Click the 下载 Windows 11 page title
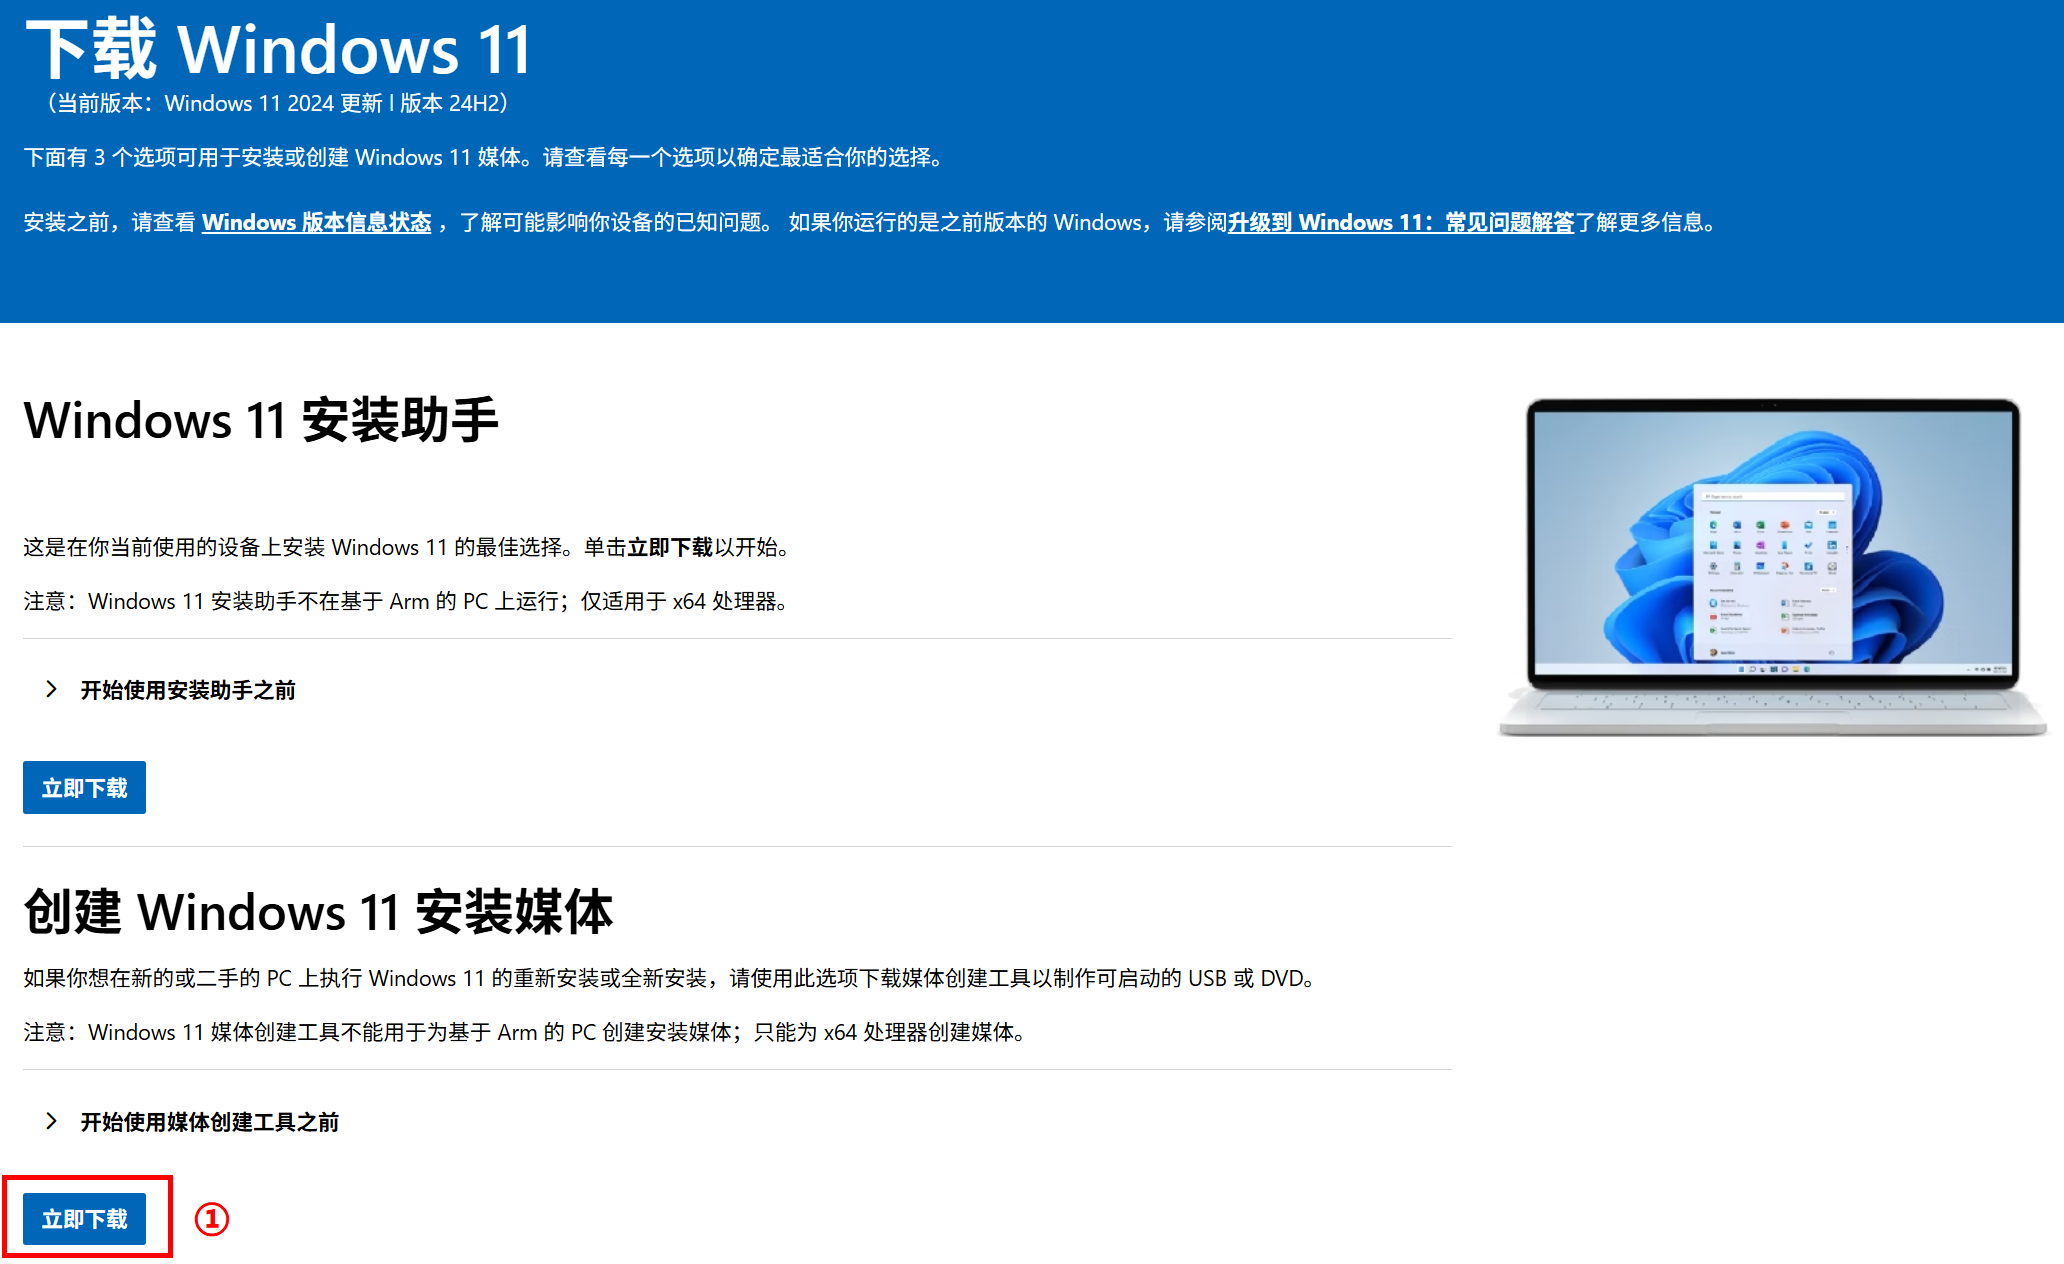This screenshot has height=1264, width=2064. pyautogui.click(x=278, y=48)
